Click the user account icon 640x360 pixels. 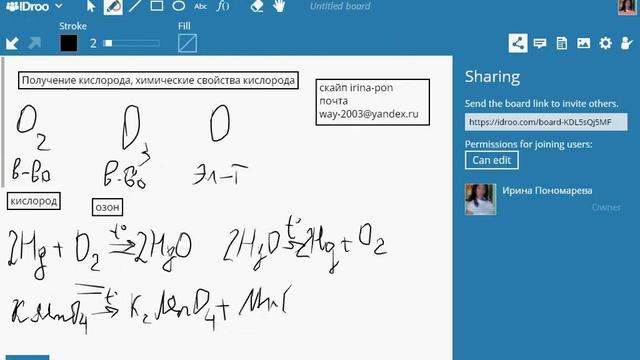tap(627, 43)
